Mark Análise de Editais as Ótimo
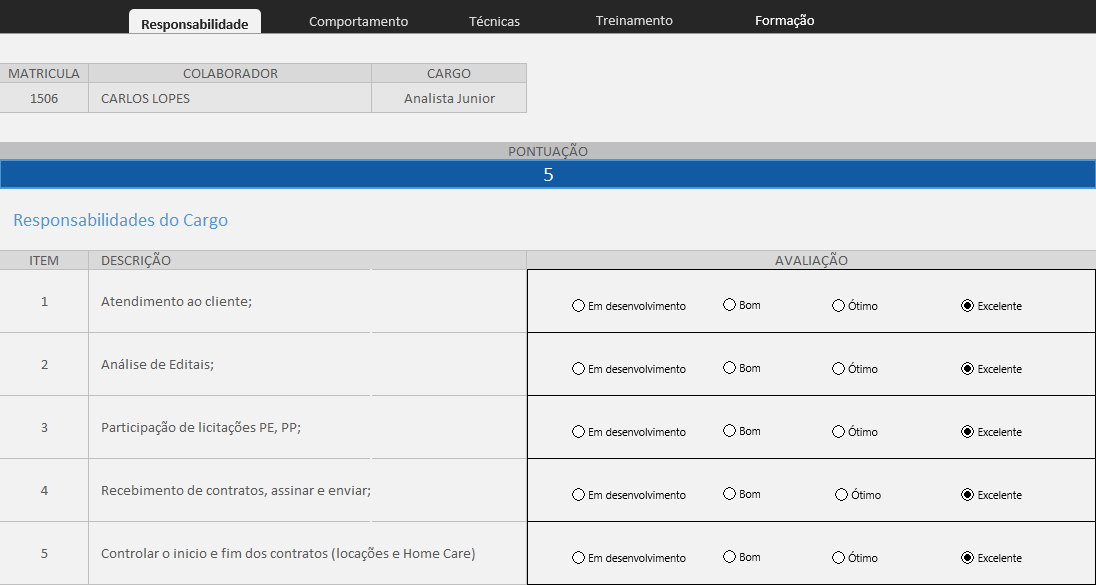 coord(838,369)
